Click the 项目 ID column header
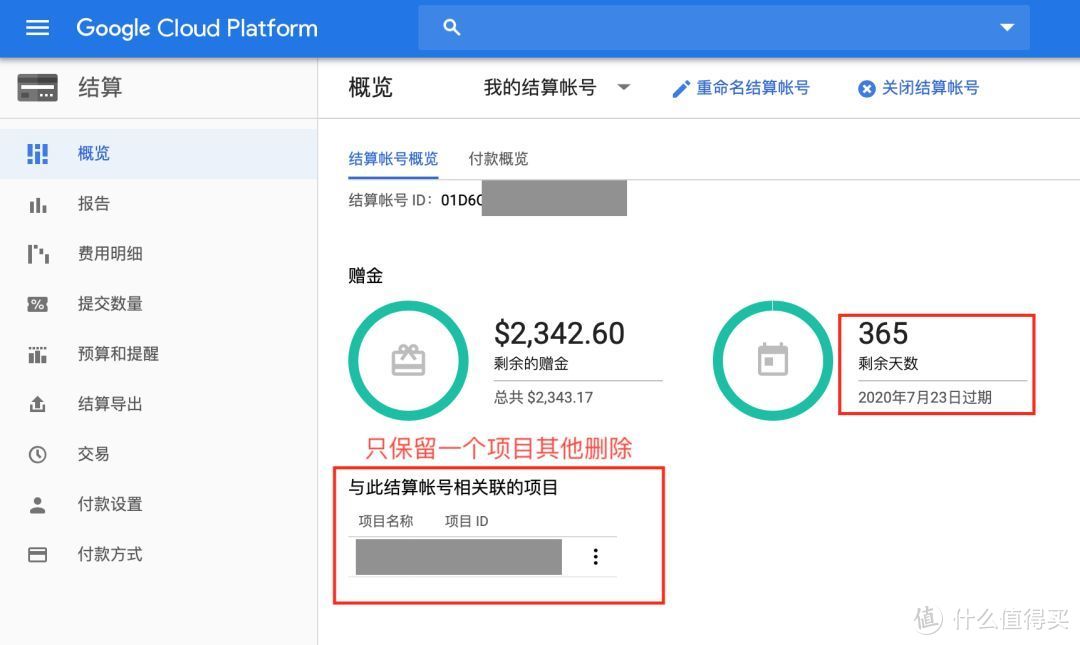 click(467, 522)
